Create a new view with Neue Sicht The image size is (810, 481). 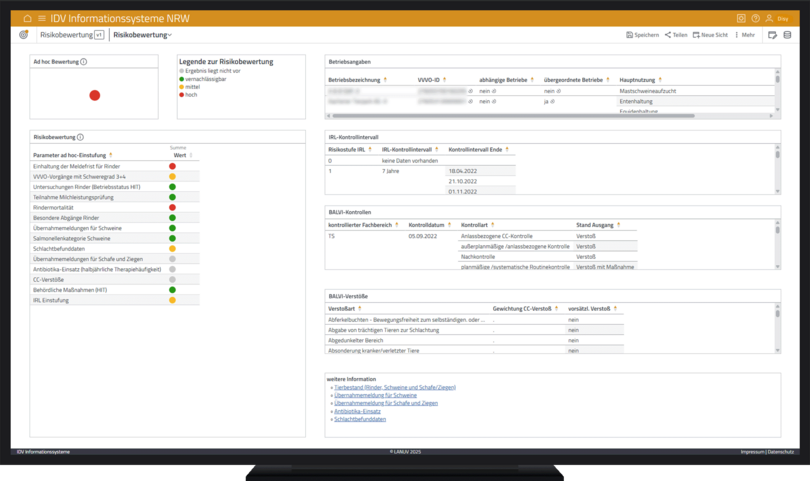(x=710, y=35)
